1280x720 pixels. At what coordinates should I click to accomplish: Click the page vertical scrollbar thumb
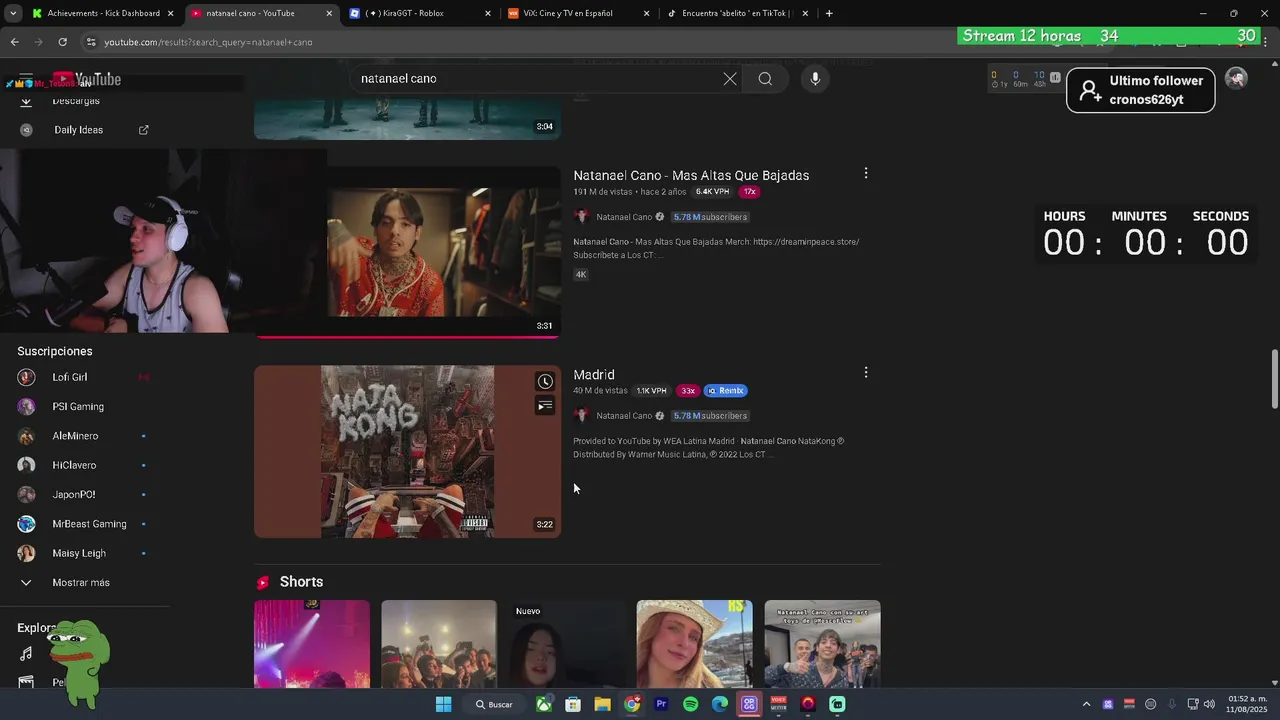[1274, 379]
